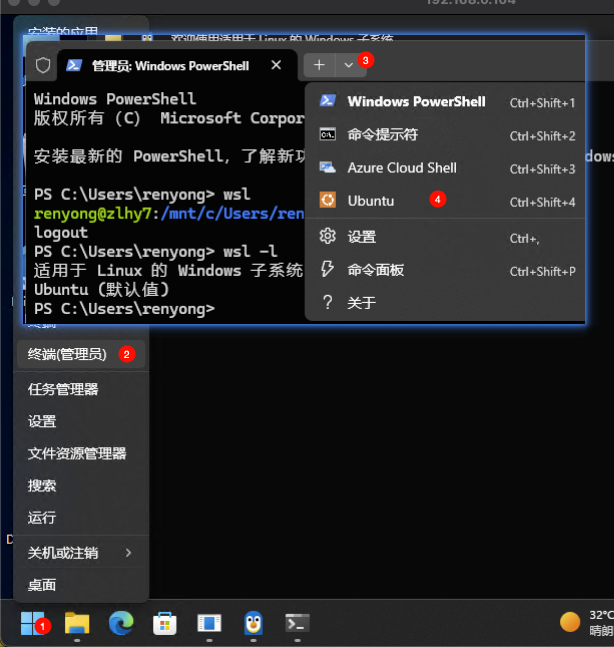Select 运行 in Start context menu

[x=81, y=517]
